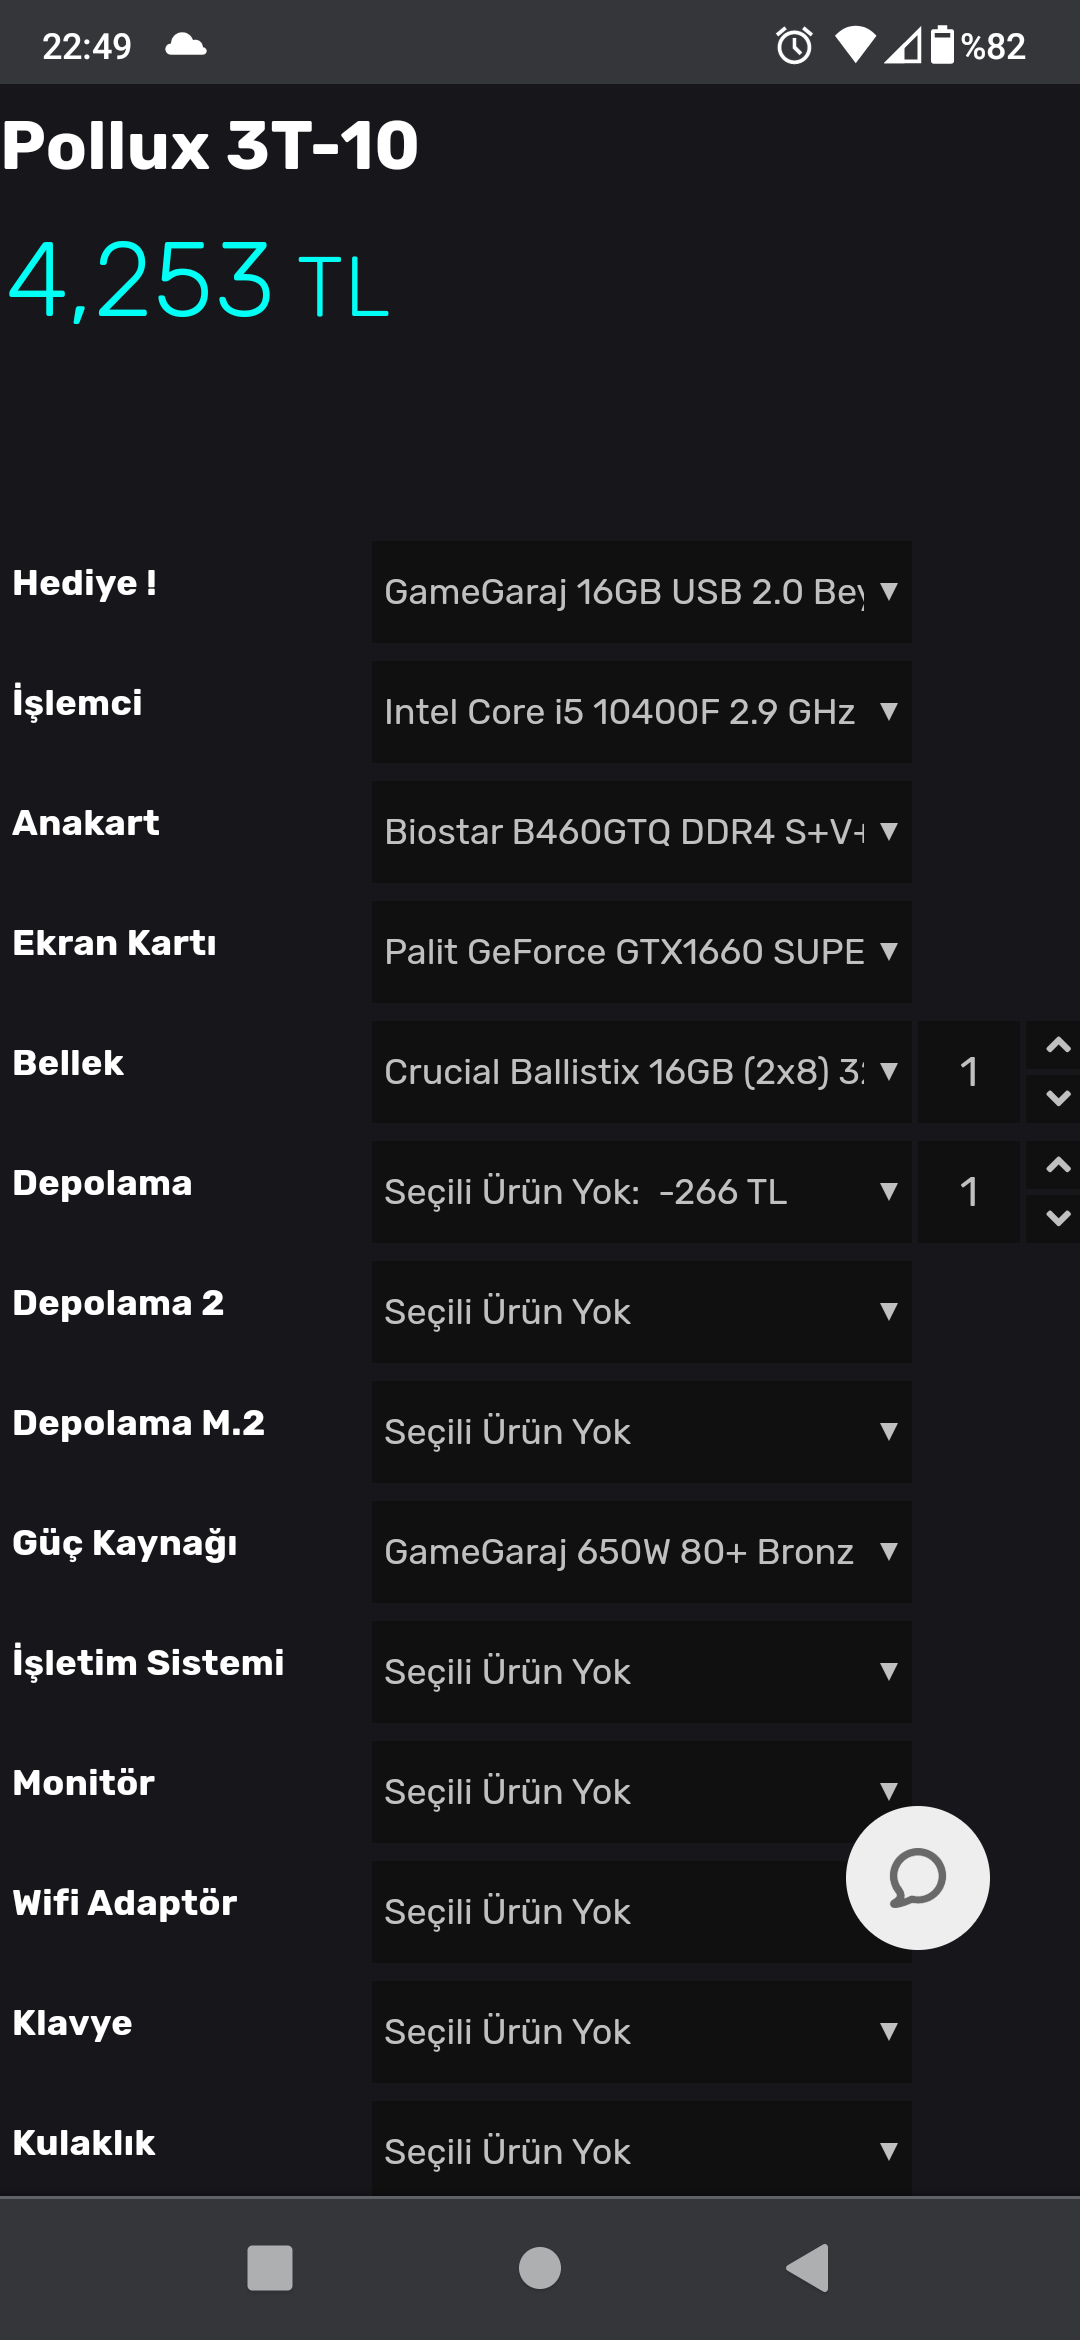Click the Depolama quantity input field

(968, 1192)
